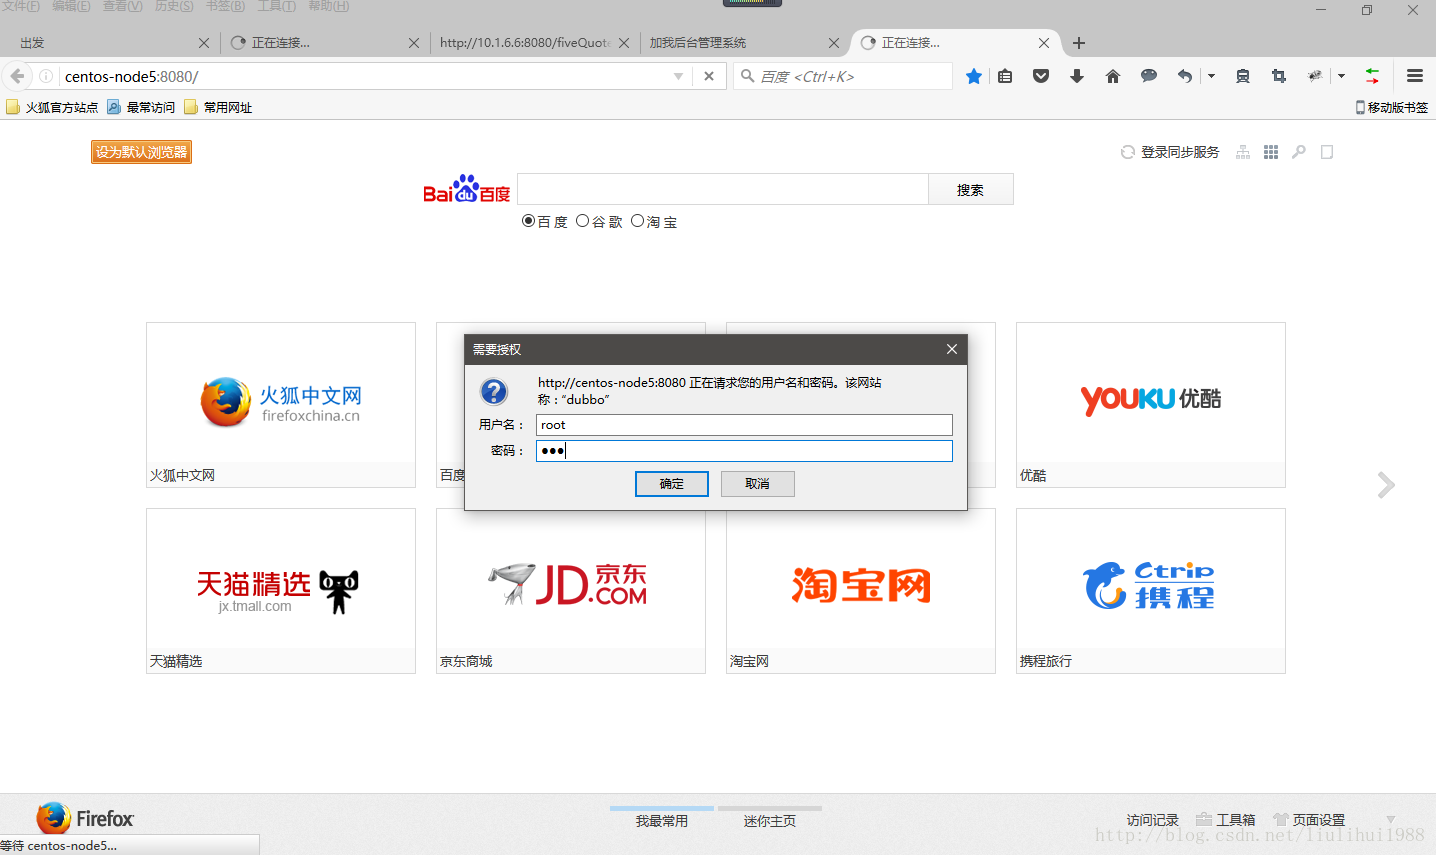Click next page chevron arrow
This screenshot has width=1436, height=855.
pyautogui.click(x=1386, y=485)
